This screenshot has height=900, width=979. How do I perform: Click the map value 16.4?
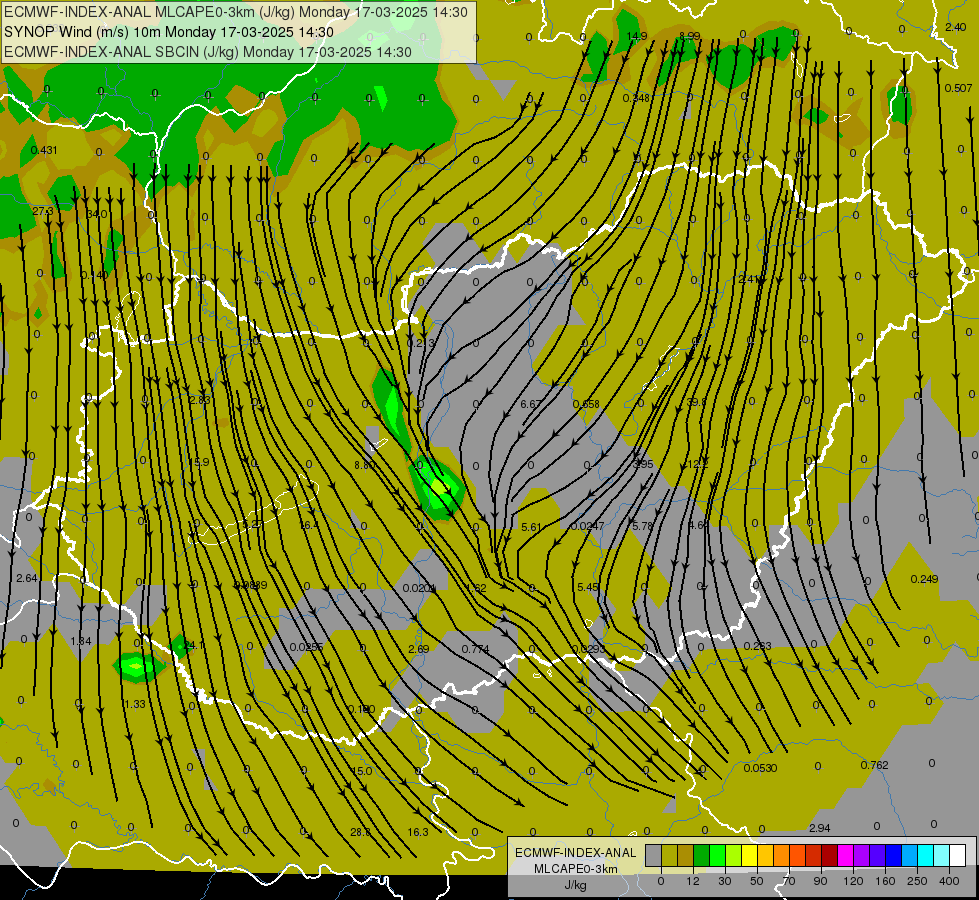(309, 525)
